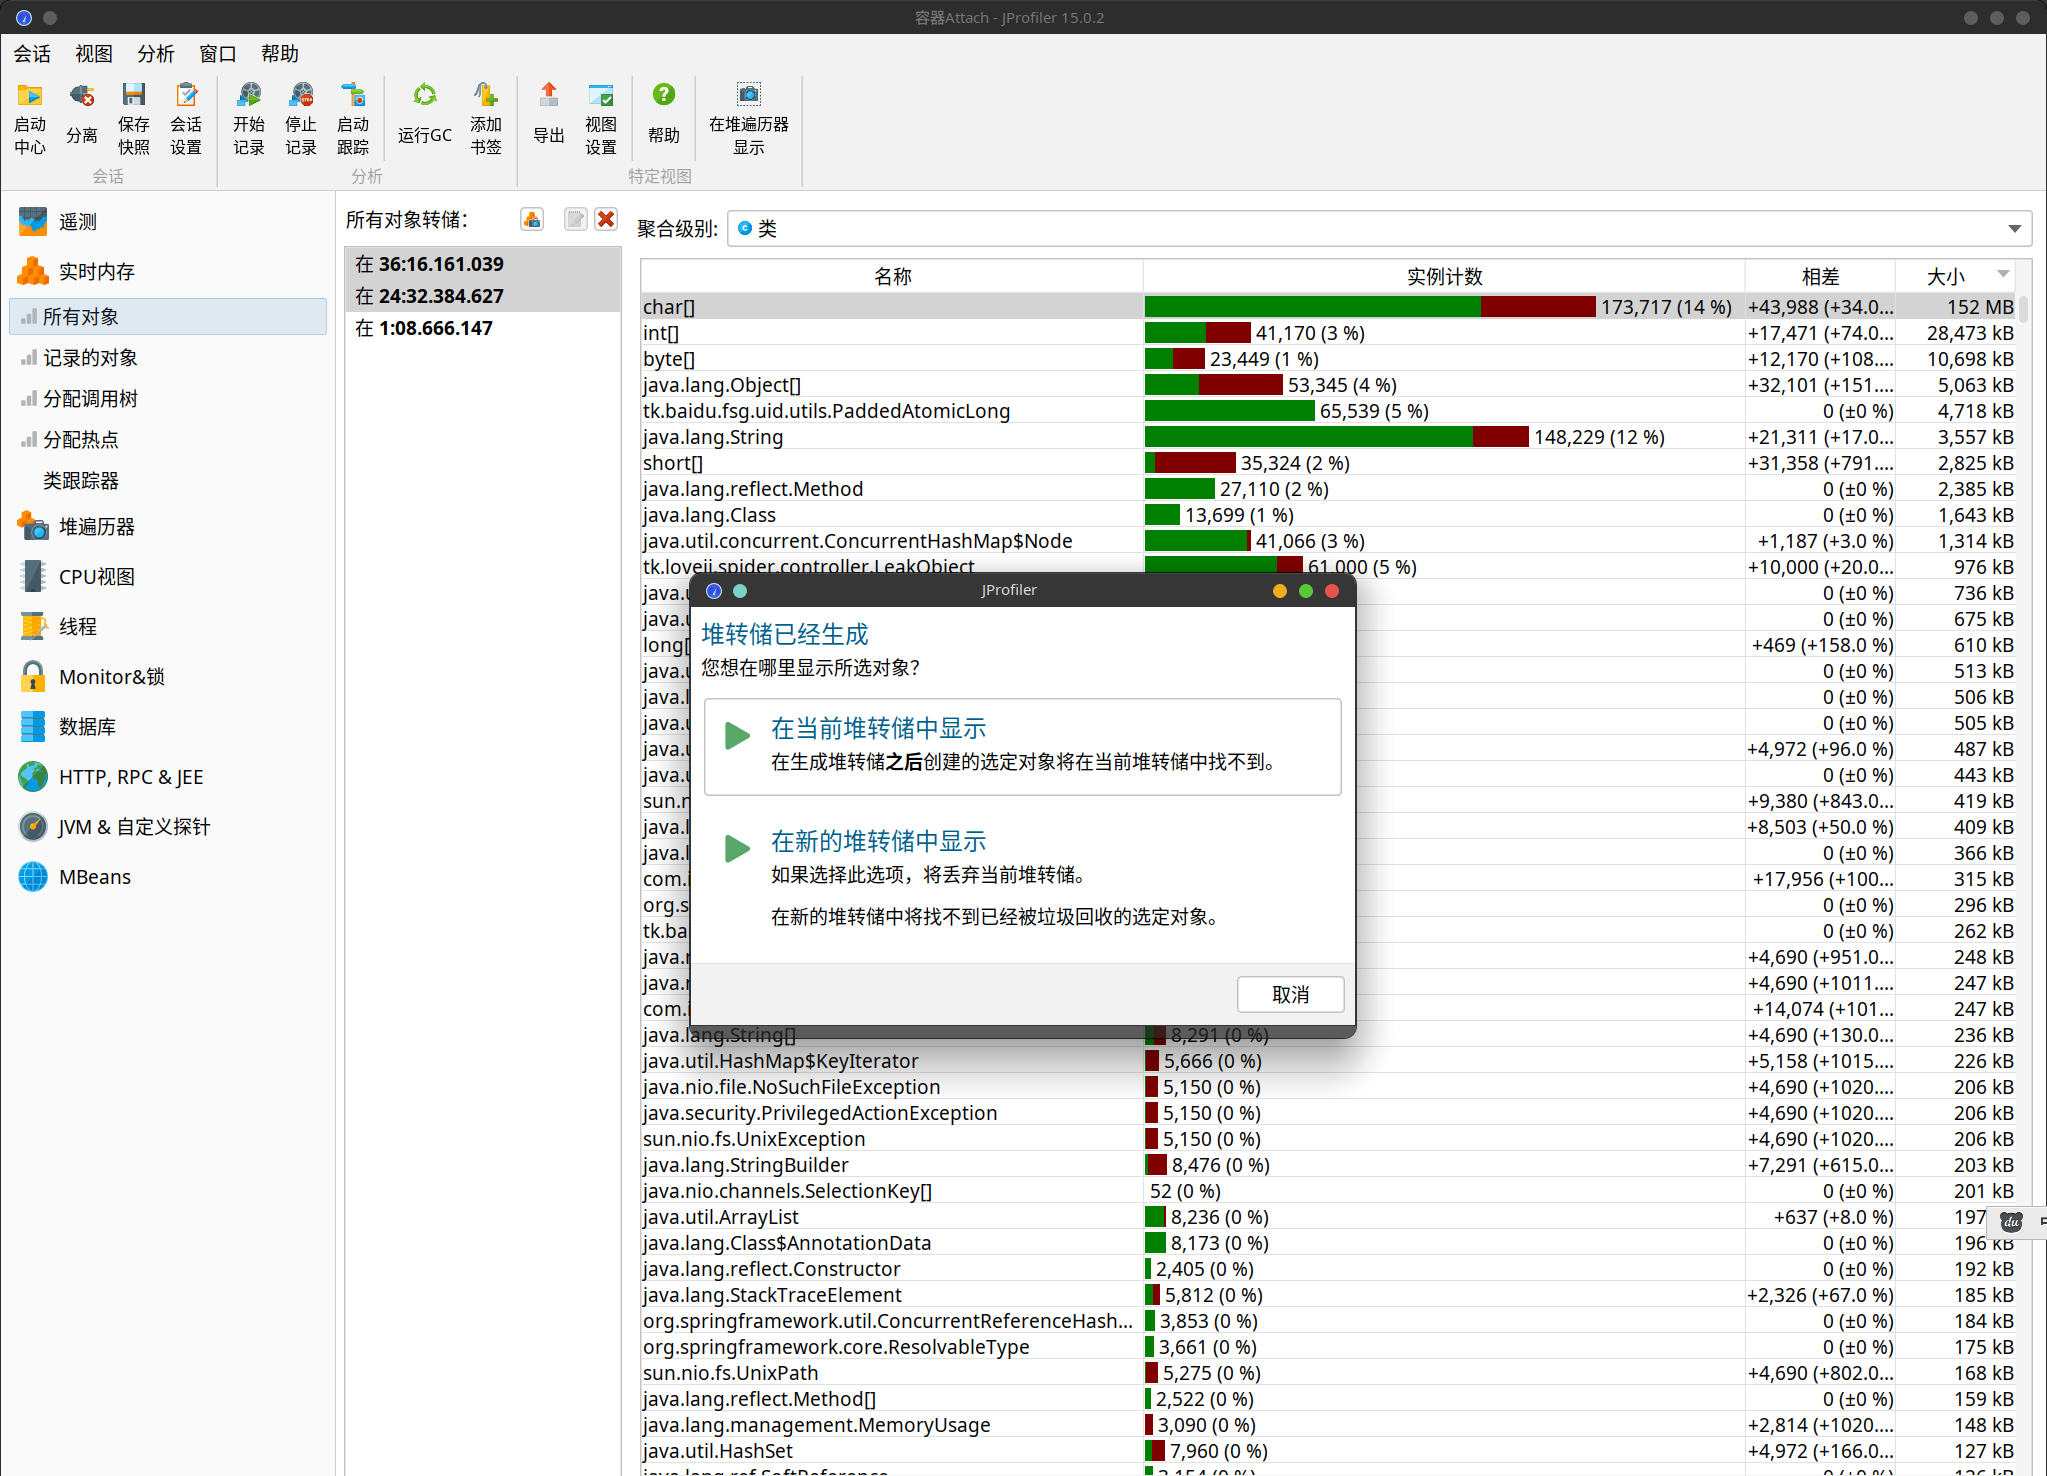Screen dimensions: 2047x1476
Task: Open the Analyze (分析) menu
Action: click(x=156, y=54)
